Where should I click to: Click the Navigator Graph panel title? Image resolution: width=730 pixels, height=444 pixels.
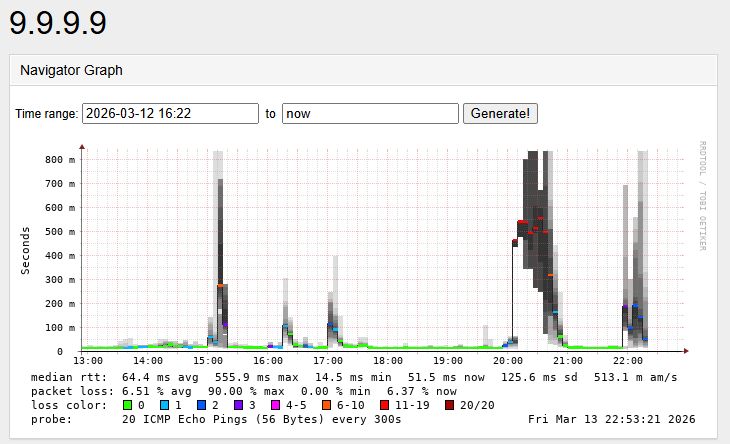[71, 70]
